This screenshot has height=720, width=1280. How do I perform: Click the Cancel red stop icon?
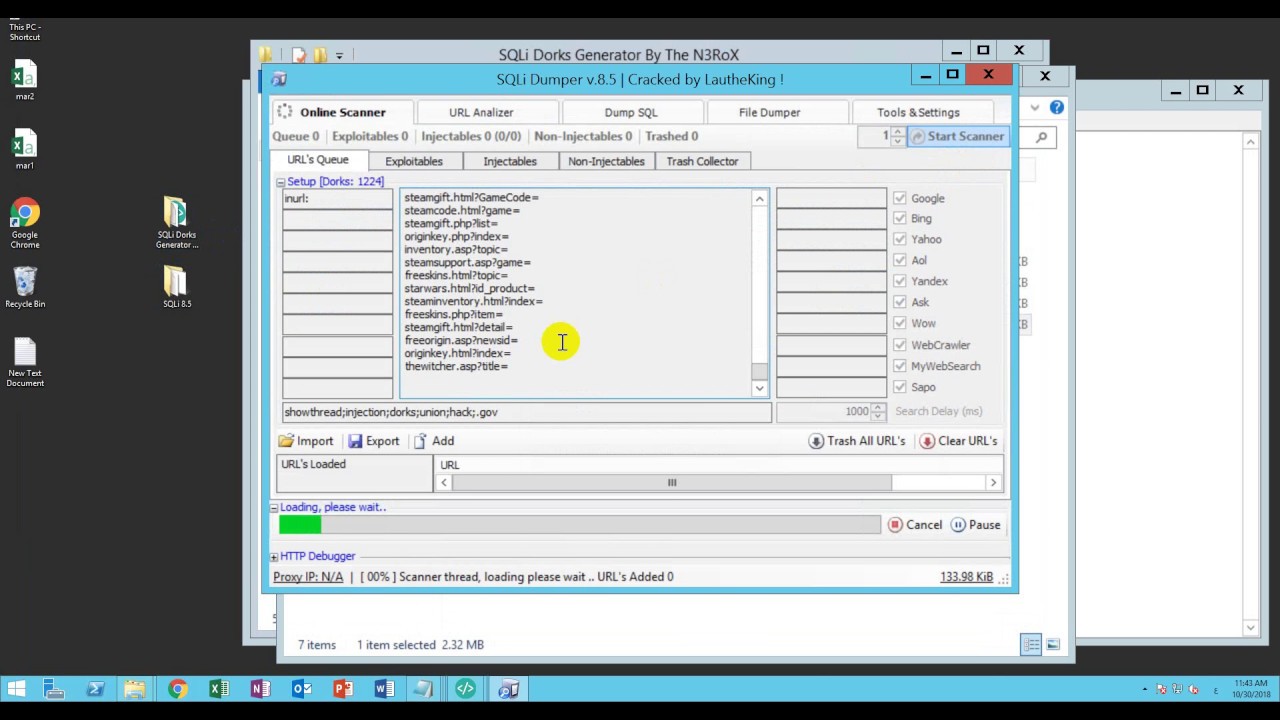pos(895,525)
